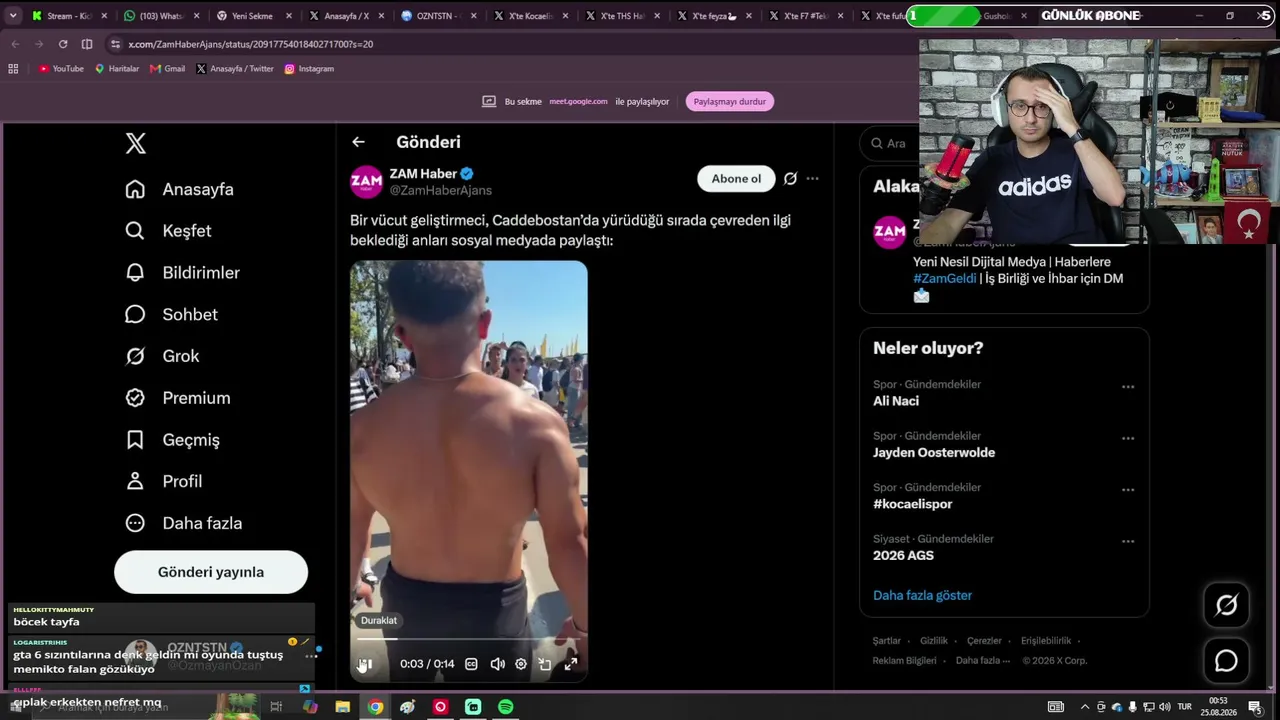Mute the video sound
Viewport: 1280px width, 720px height.
(x=497, y=664)
